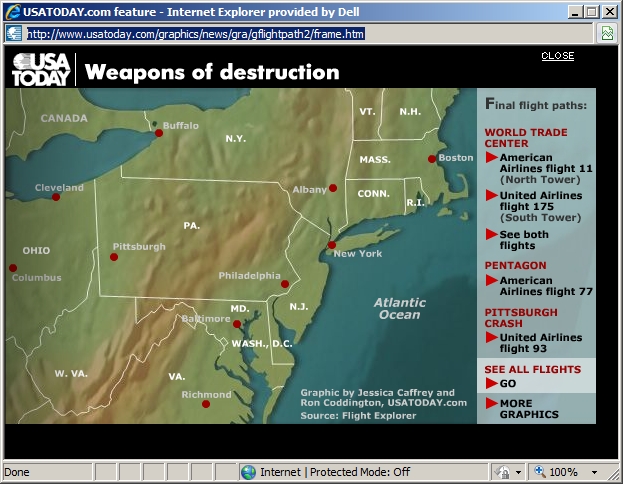
Task: Click the 'PITTSBURGH CRASH' heading
Action: click(x=521, y=318)
